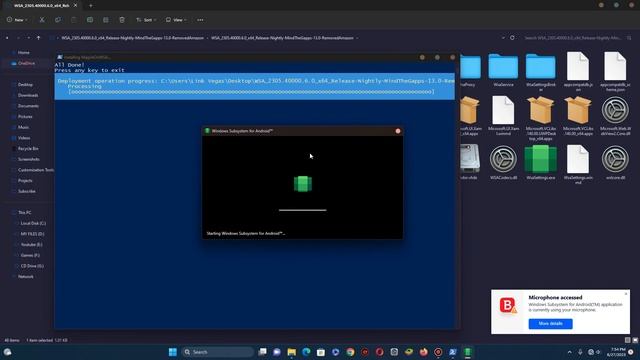Click the Windows Subsystem for Android splash logo
The height and width of the screenshot is (360, 640).
click(303, 184)
